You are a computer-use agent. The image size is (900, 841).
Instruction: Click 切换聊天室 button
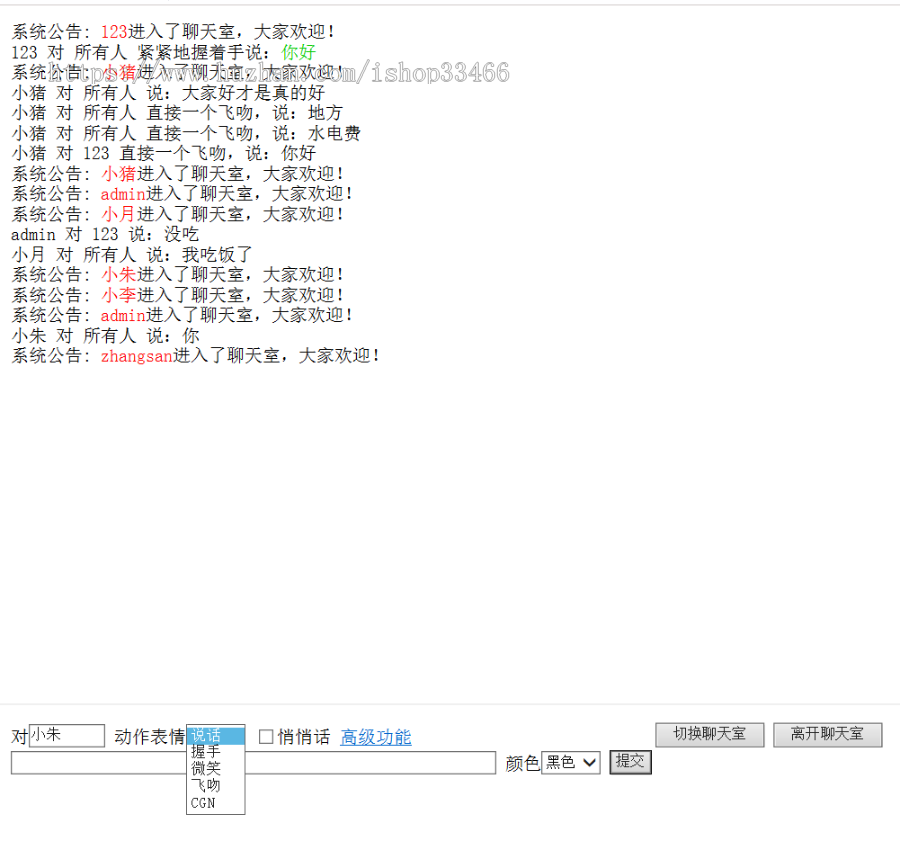(x=709, y=734)
